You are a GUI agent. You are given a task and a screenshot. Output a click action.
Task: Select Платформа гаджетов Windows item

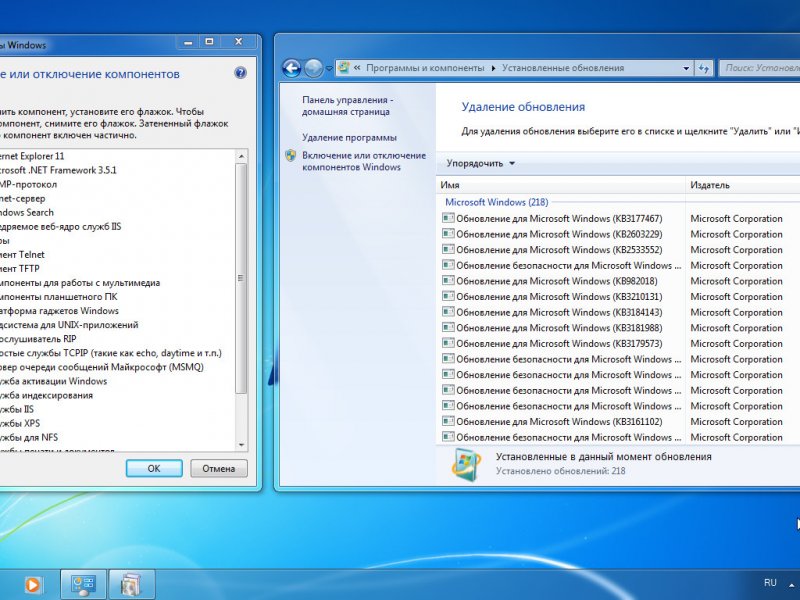[x=59, y=311]
